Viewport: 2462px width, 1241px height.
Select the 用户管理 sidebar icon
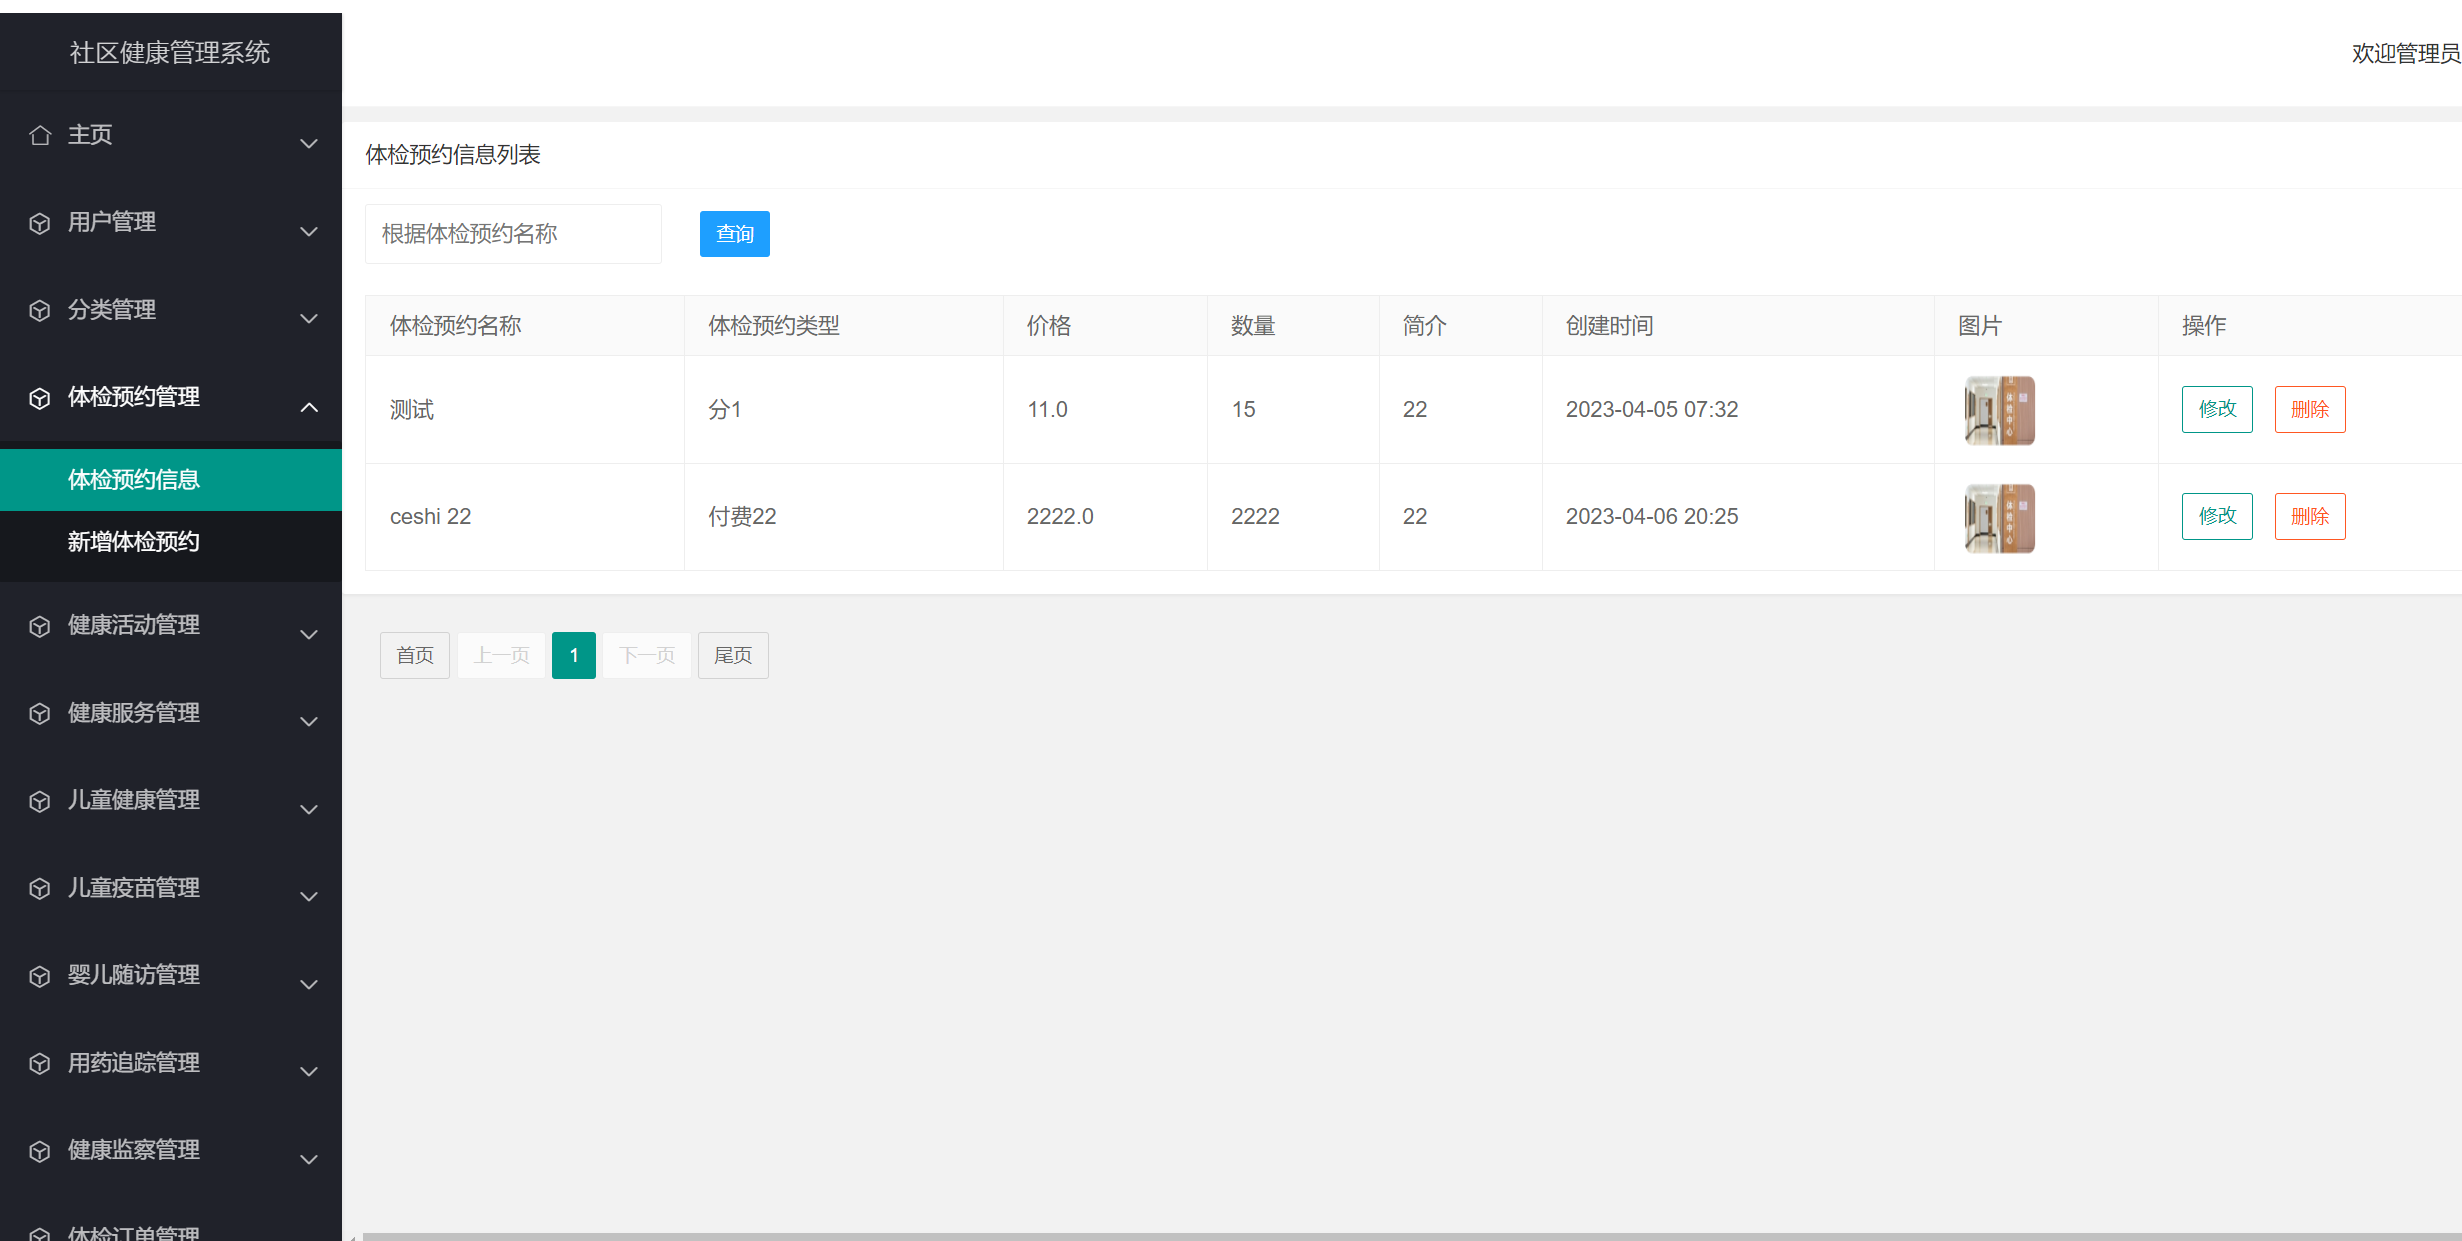pos(40,223)
